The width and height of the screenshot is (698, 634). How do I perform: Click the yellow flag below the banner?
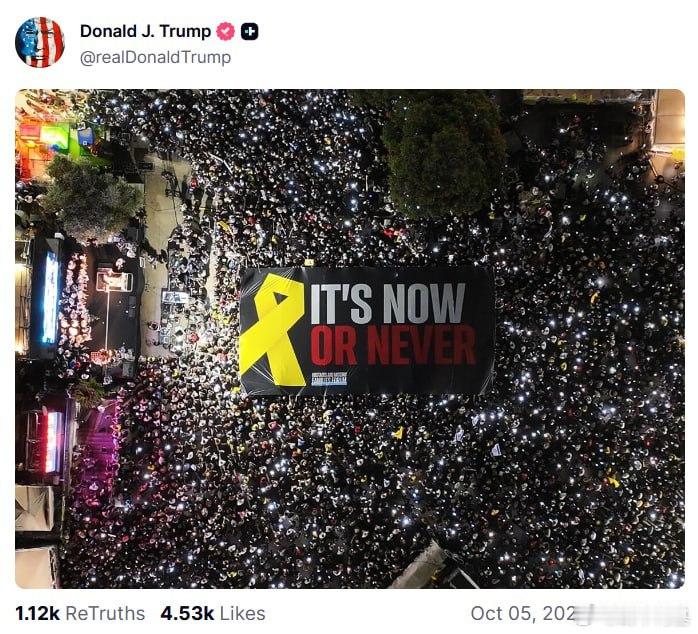tap(398, 433)
